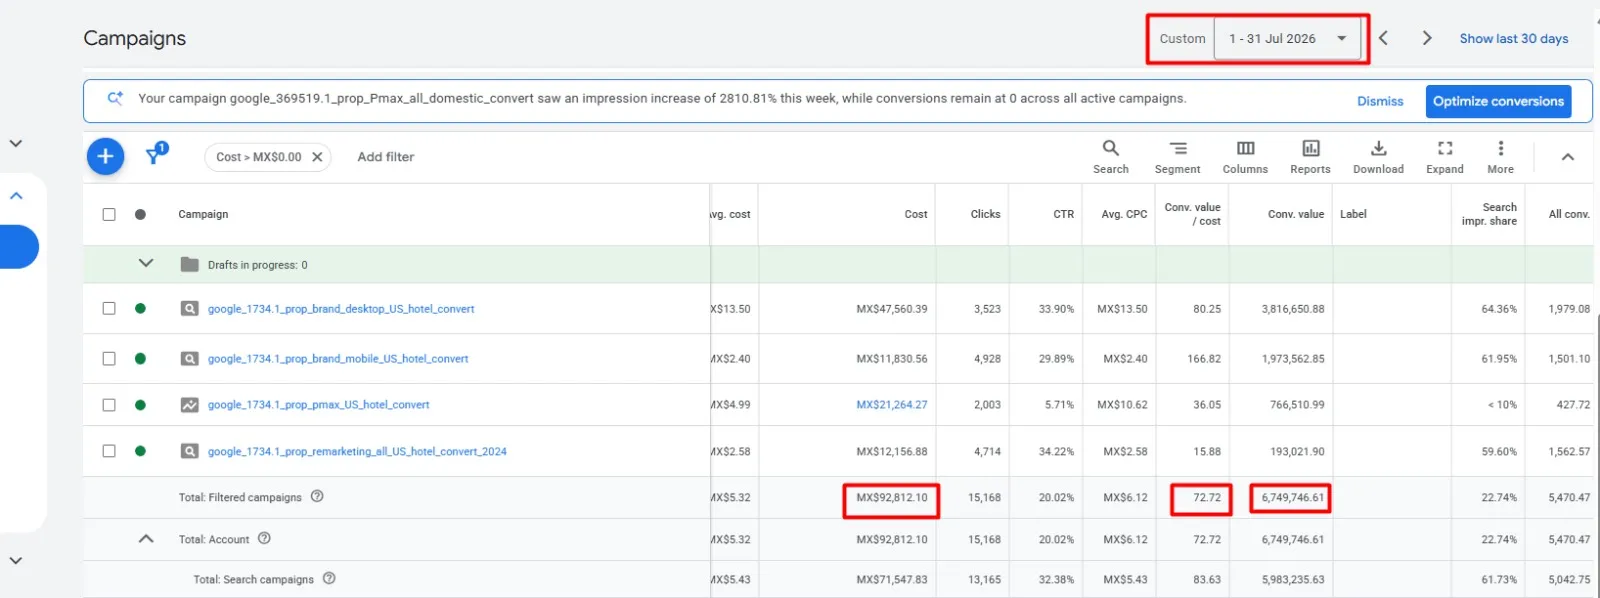This screenshot has width=1600, height=598.
Task: Toggle the select all campaigns checkbox
Action: 109,214
